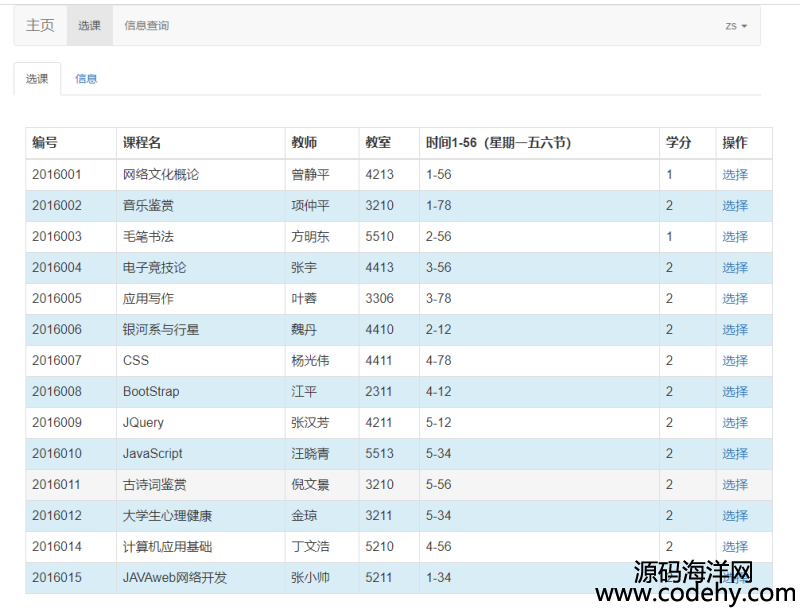Viewport: 800px width, 613px height.
Task: Switch to the 选课 sub-tab
Action: point(37,79)
